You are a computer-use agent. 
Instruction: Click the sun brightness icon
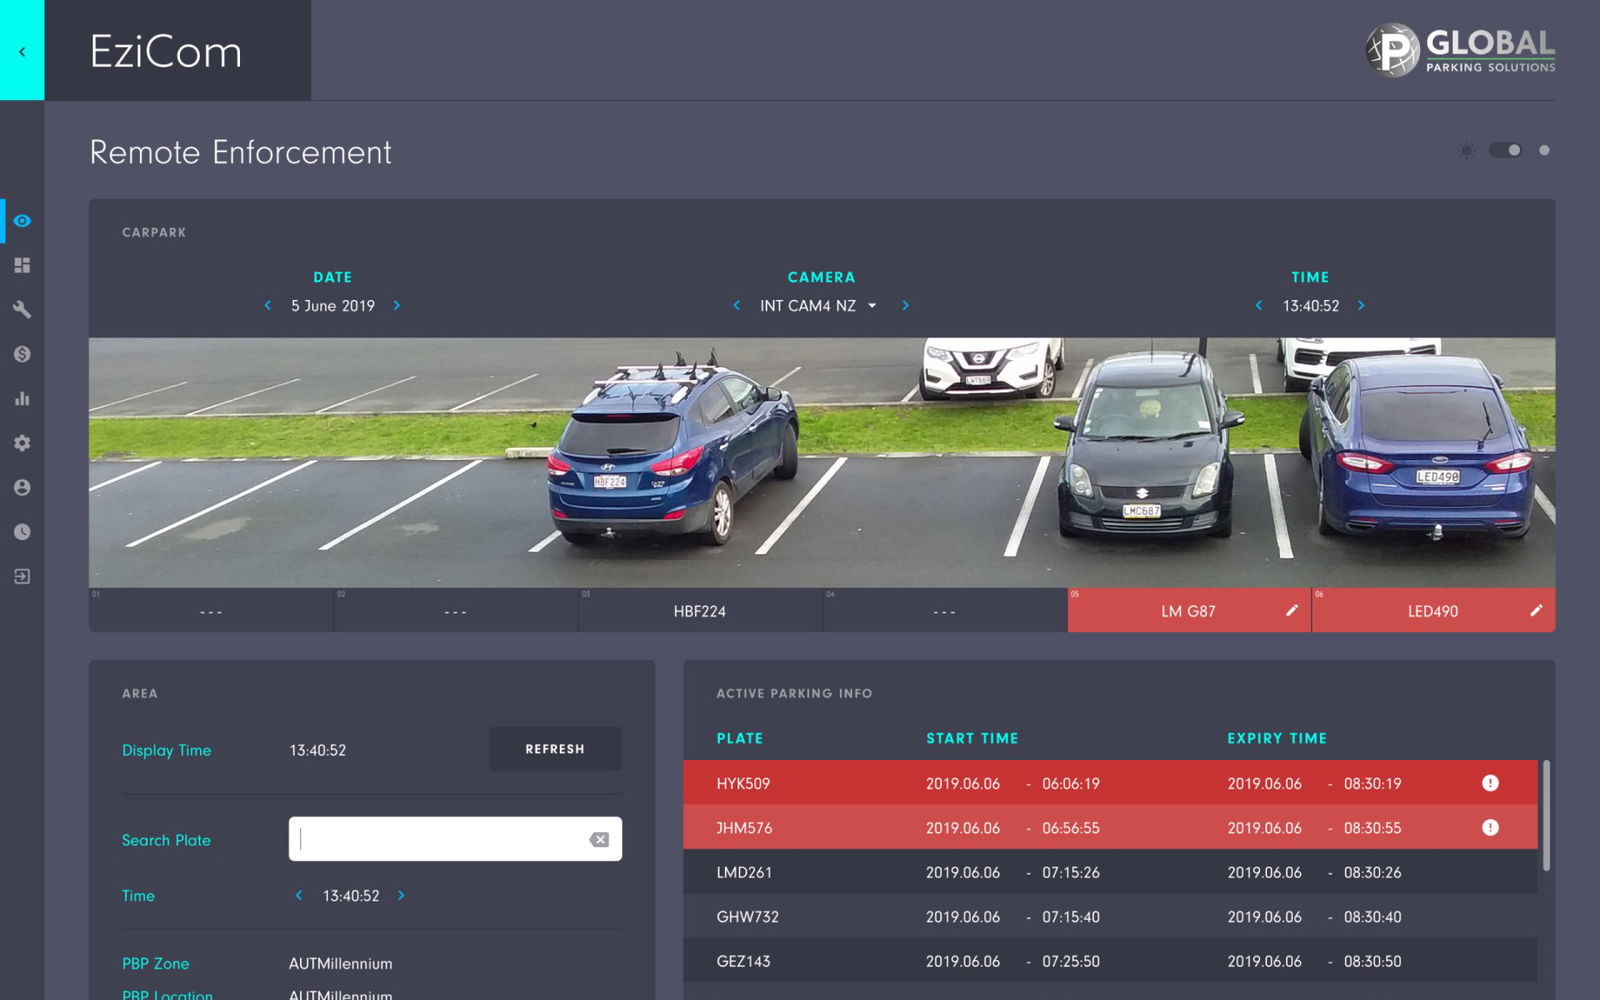pyautogui.click(x=1466, y=150)
